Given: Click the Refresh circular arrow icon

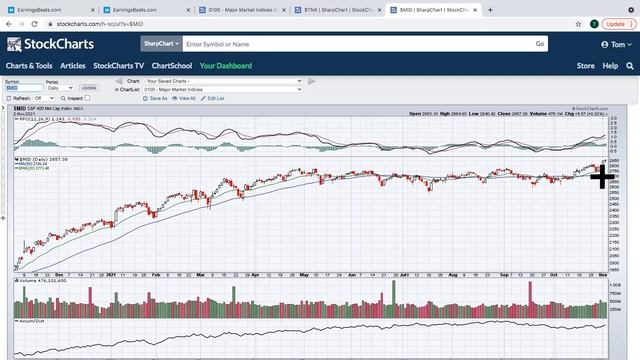Looking at the screenshot, I should tap(9, 98).
